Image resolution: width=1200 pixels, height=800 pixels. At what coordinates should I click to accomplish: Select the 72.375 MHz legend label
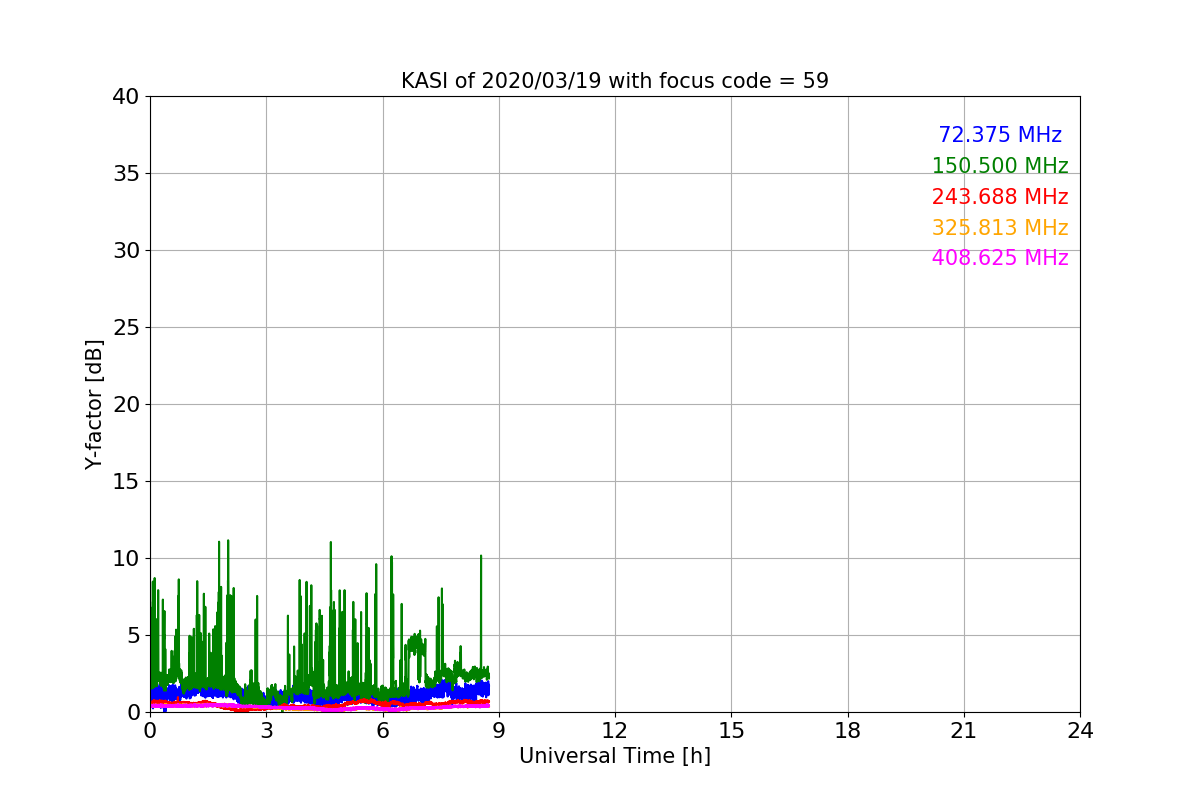coord(1000,135)
